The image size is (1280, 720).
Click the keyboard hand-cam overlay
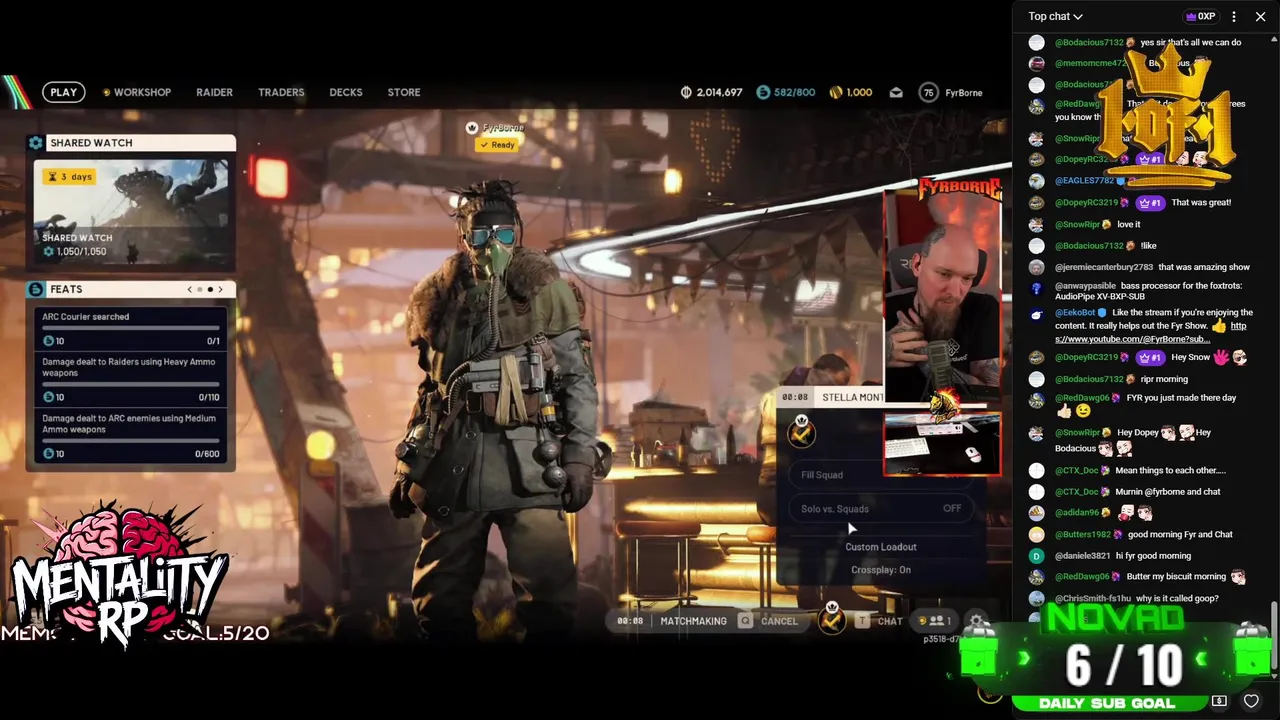[x=942, y=442]
